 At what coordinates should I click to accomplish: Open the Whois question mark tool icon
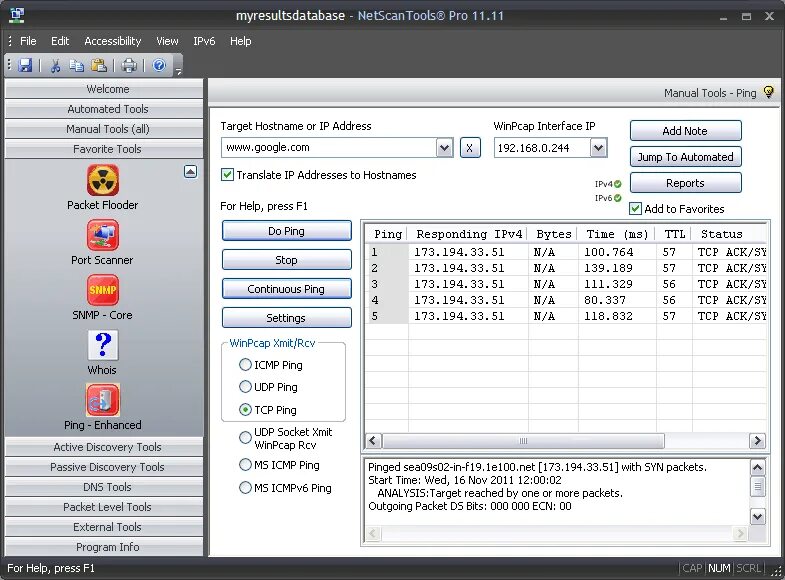[103, 345]
